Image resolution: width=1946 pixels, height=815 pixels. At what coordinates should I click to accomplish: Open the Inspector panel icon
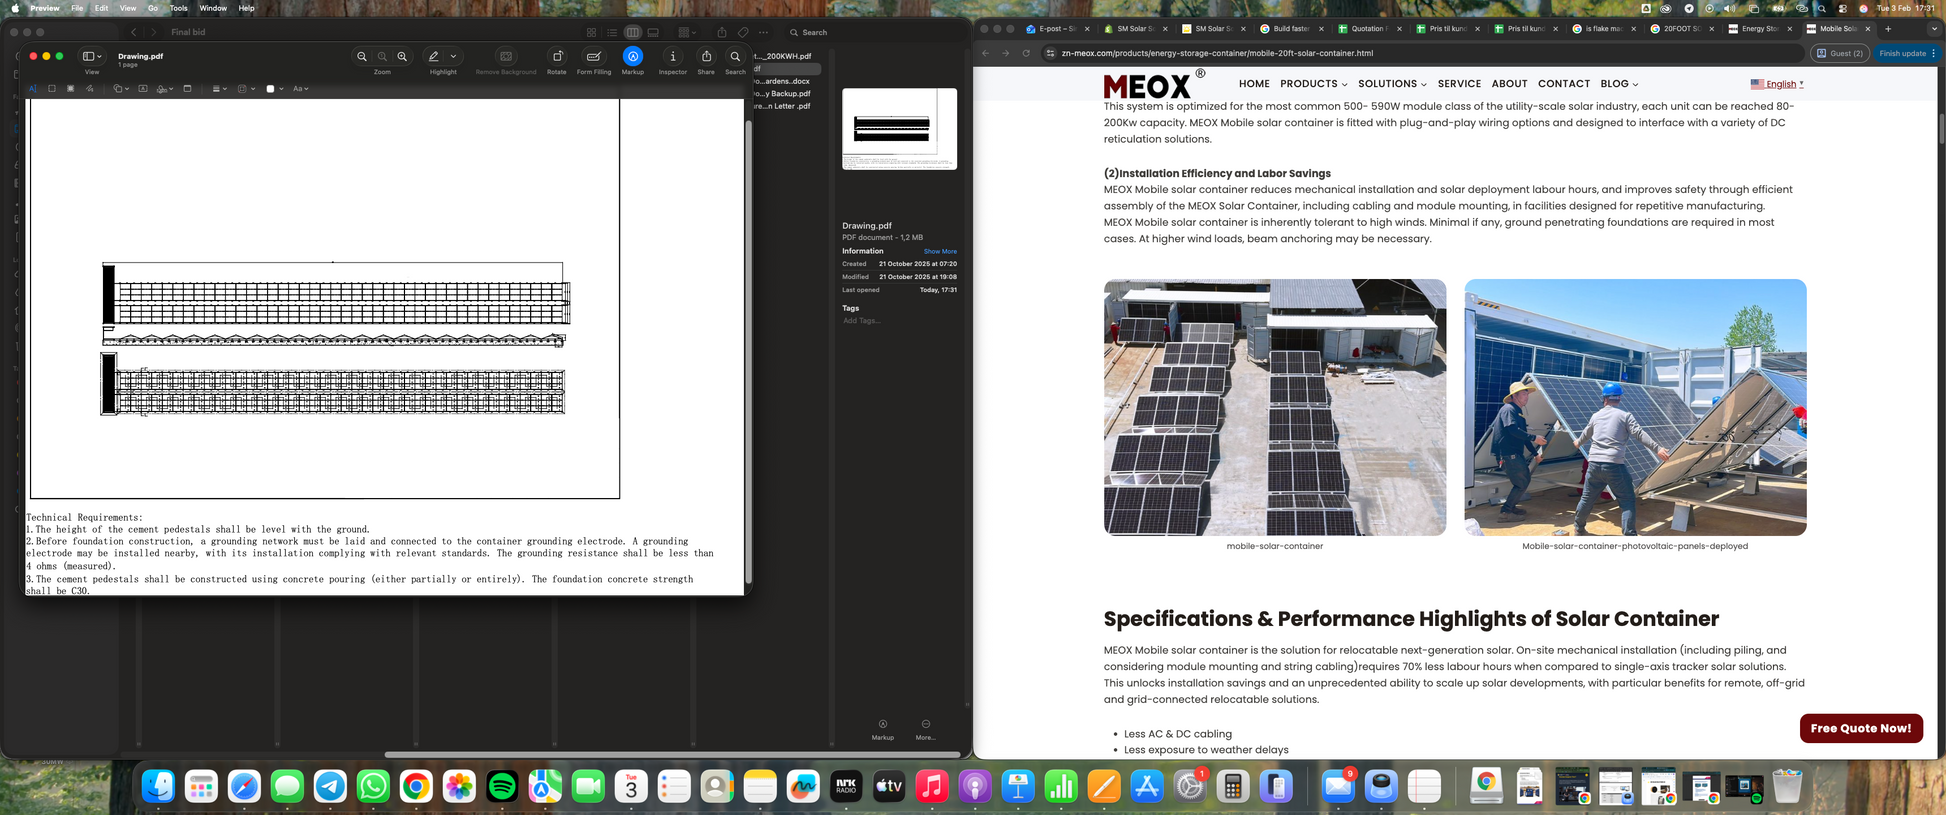tap(673, 57)
